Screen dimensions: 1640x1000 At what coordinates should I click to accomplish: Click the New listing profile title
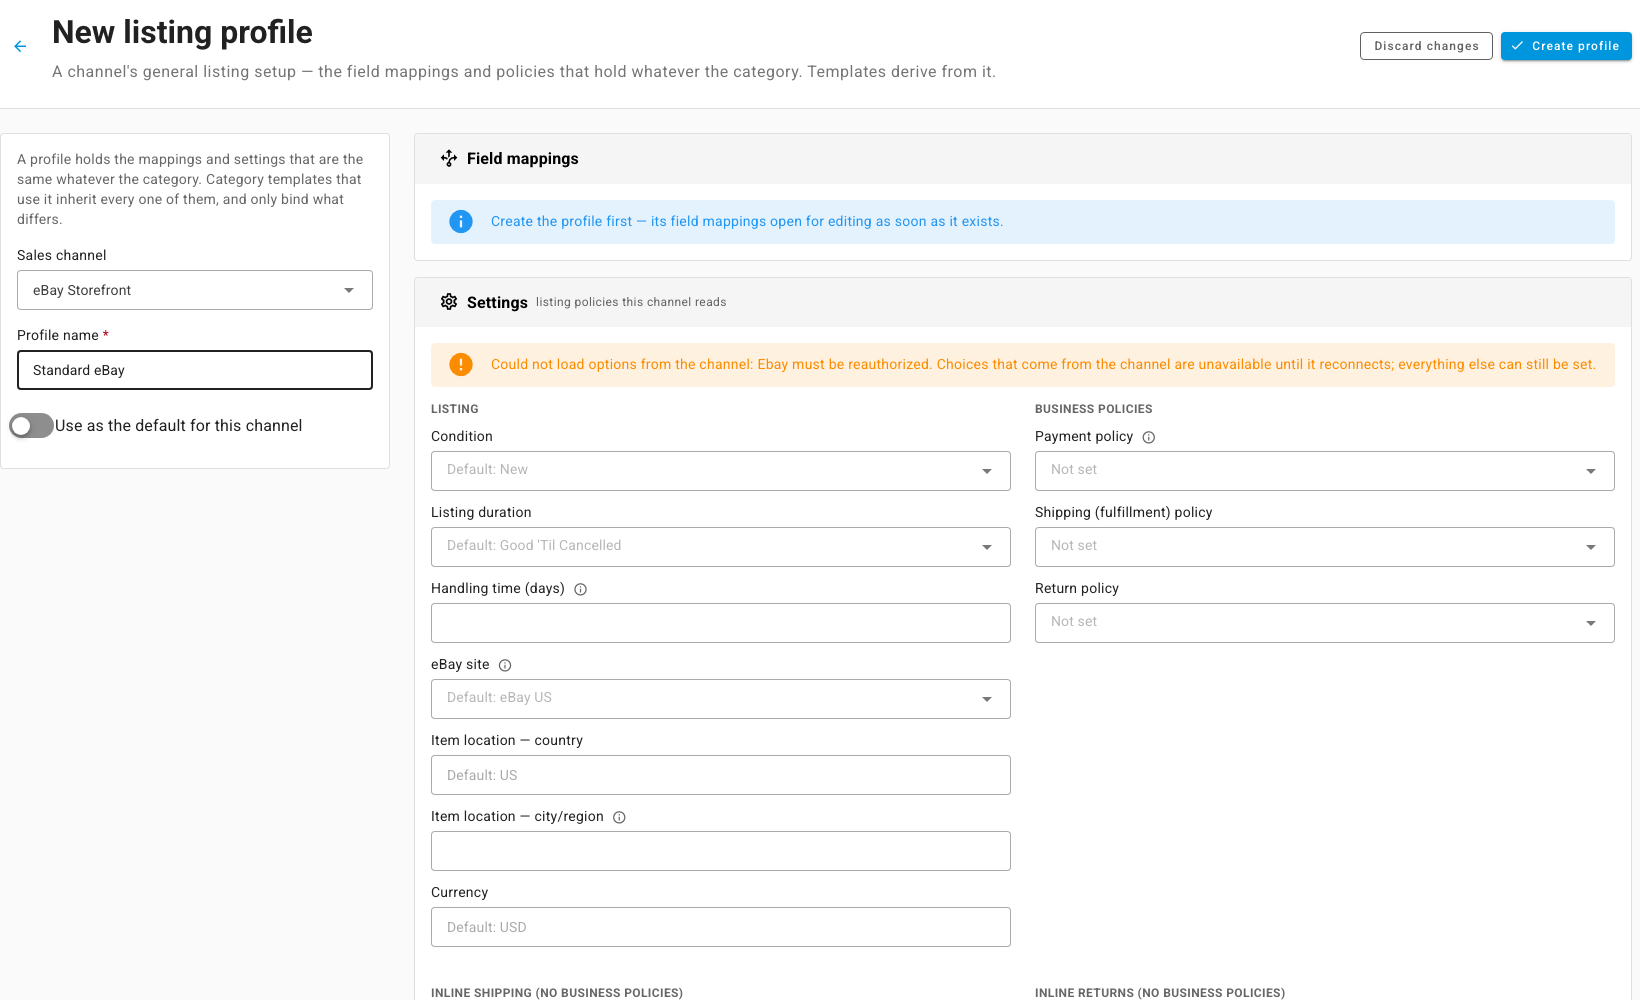tap(183, 32)
